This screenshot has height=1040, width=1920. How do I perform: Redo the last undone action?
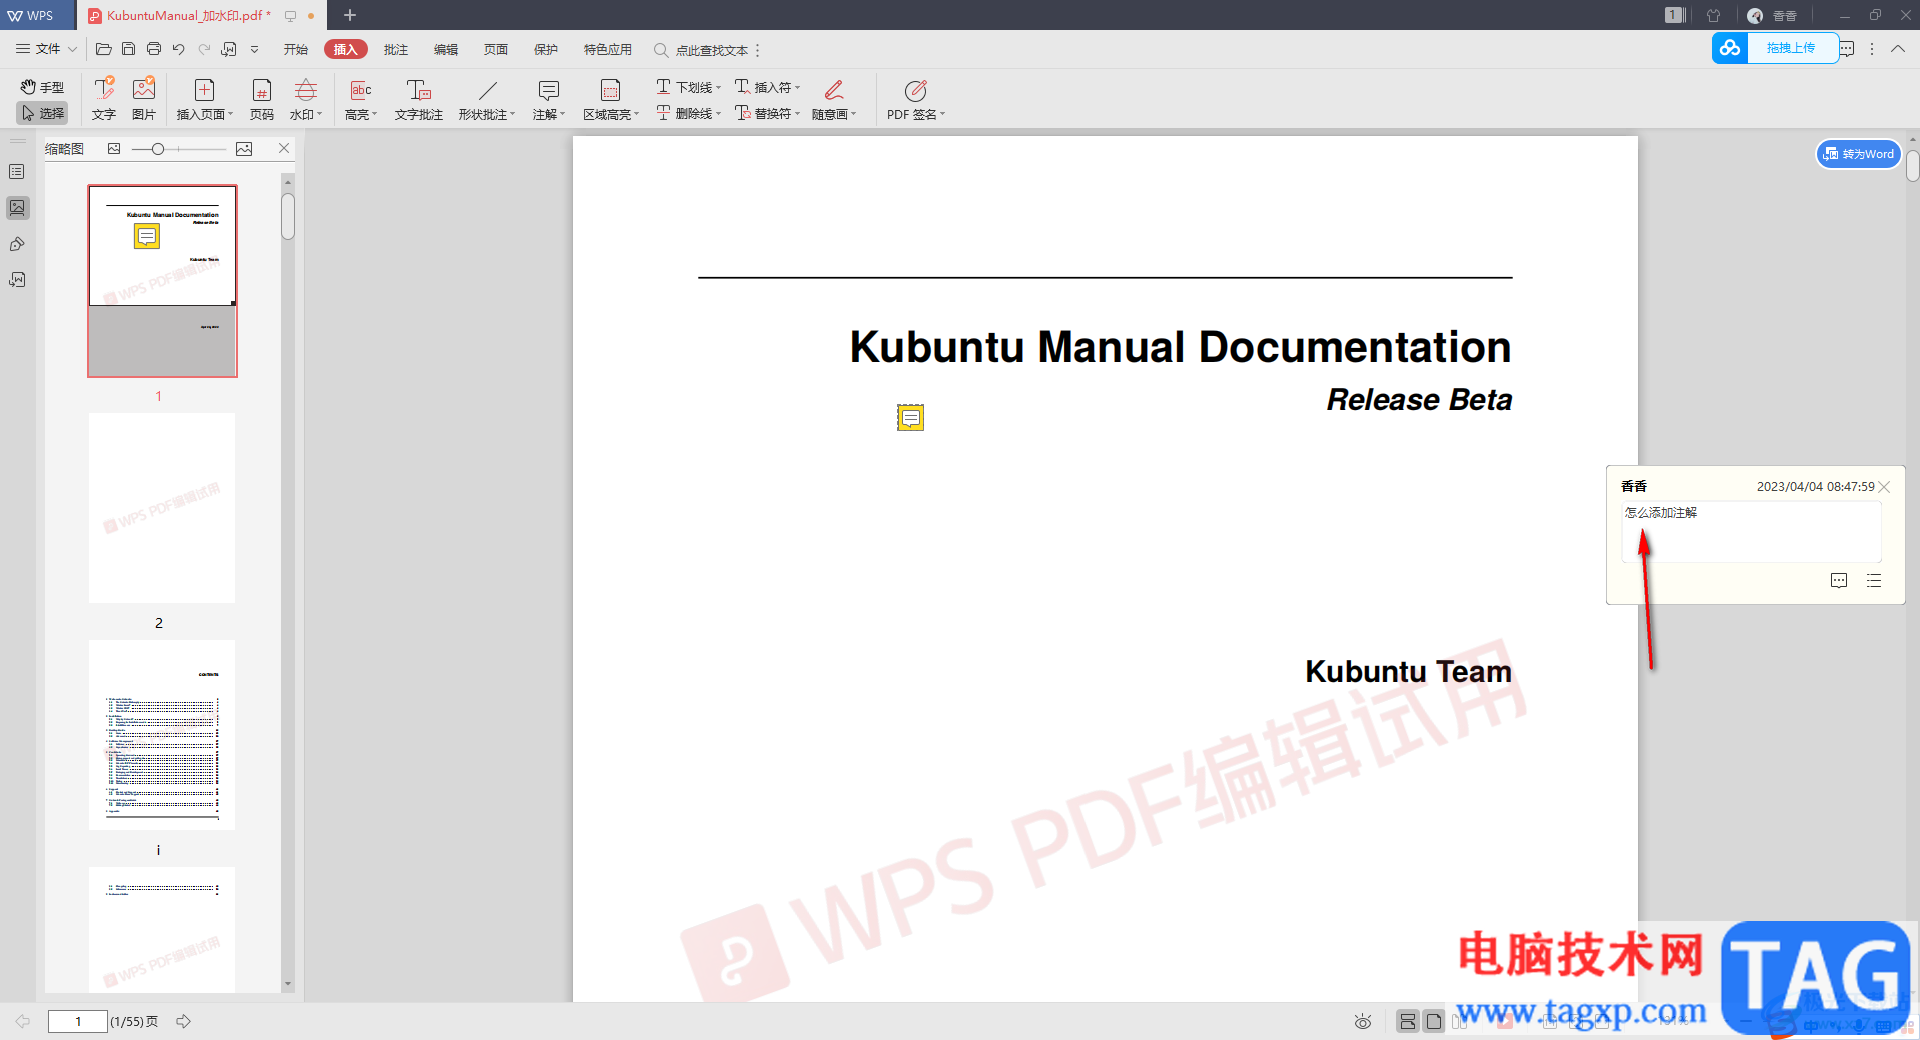click(x=204, y=49)
